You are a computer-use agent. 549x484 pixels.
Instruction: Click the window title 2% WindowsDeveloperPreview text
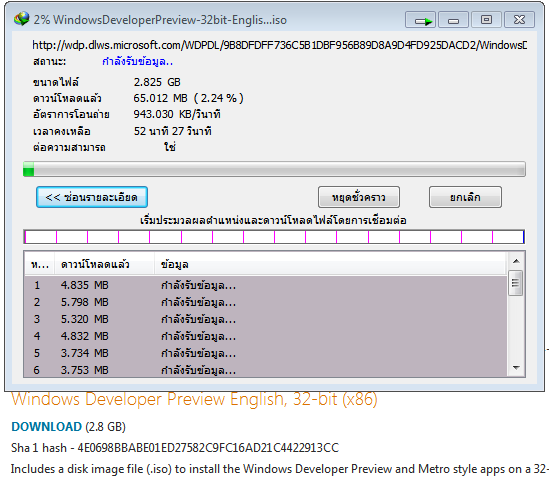pyautogui.click(x=160, y=20)
